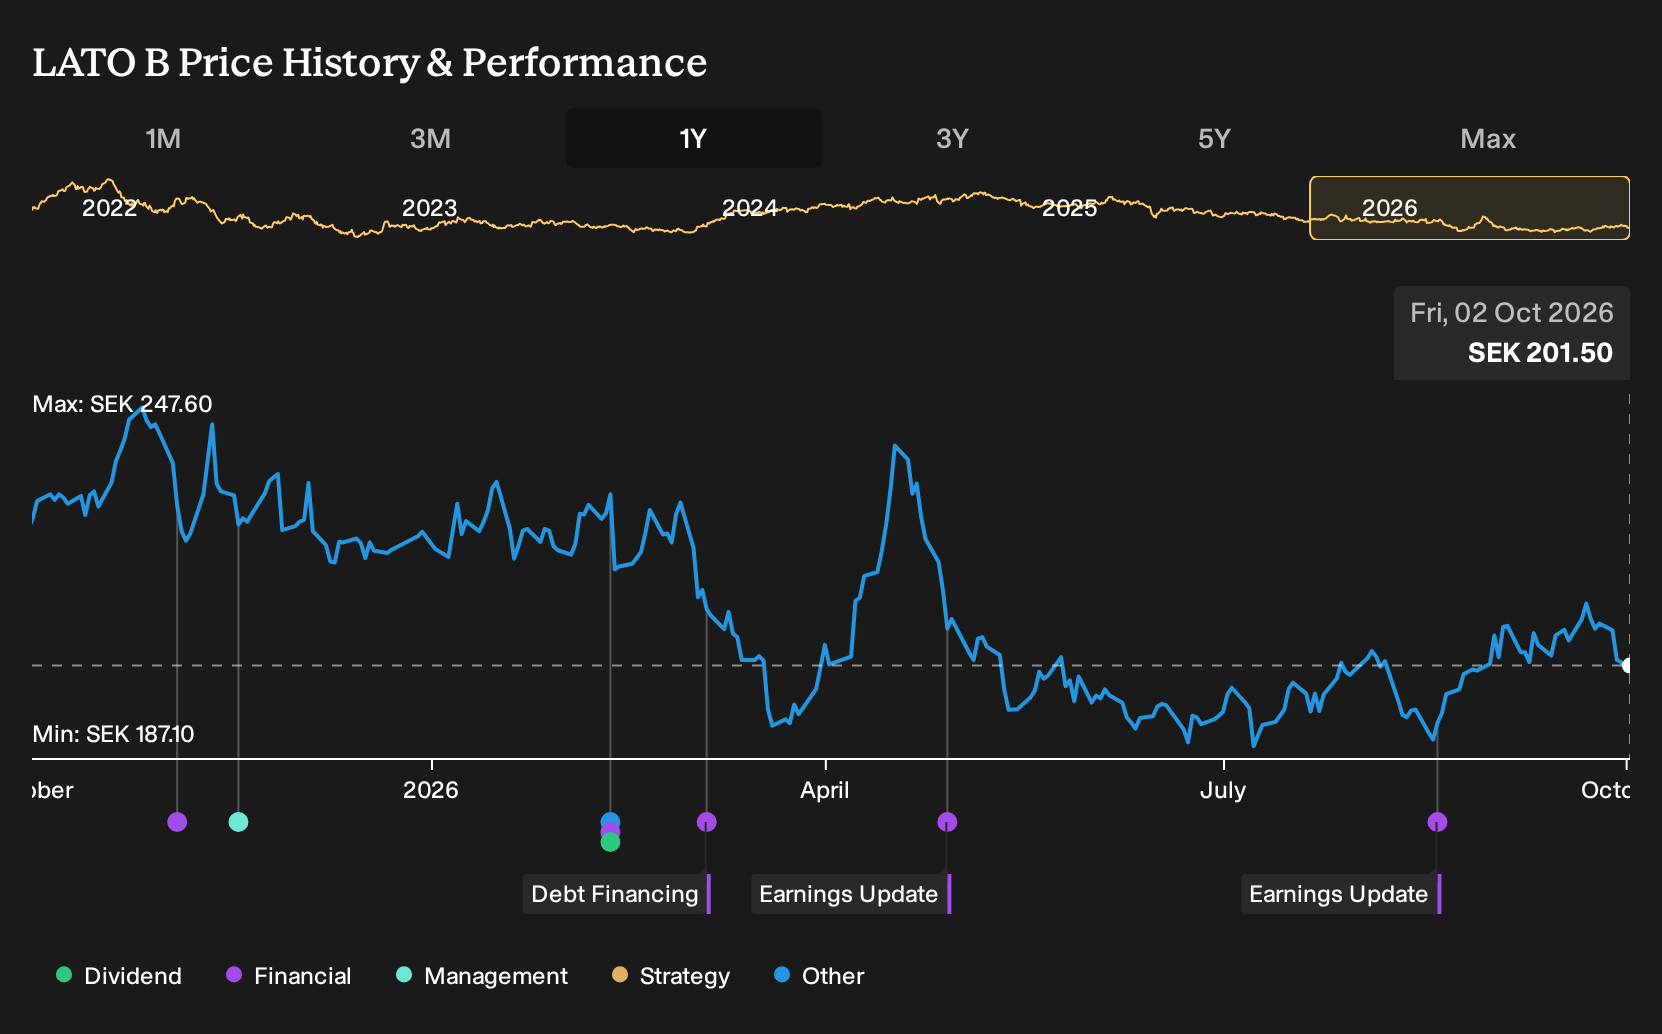This screenshot has width=1662, height=1034.
Task: Switch to the 1M range tab
Action: click(163, 138)
